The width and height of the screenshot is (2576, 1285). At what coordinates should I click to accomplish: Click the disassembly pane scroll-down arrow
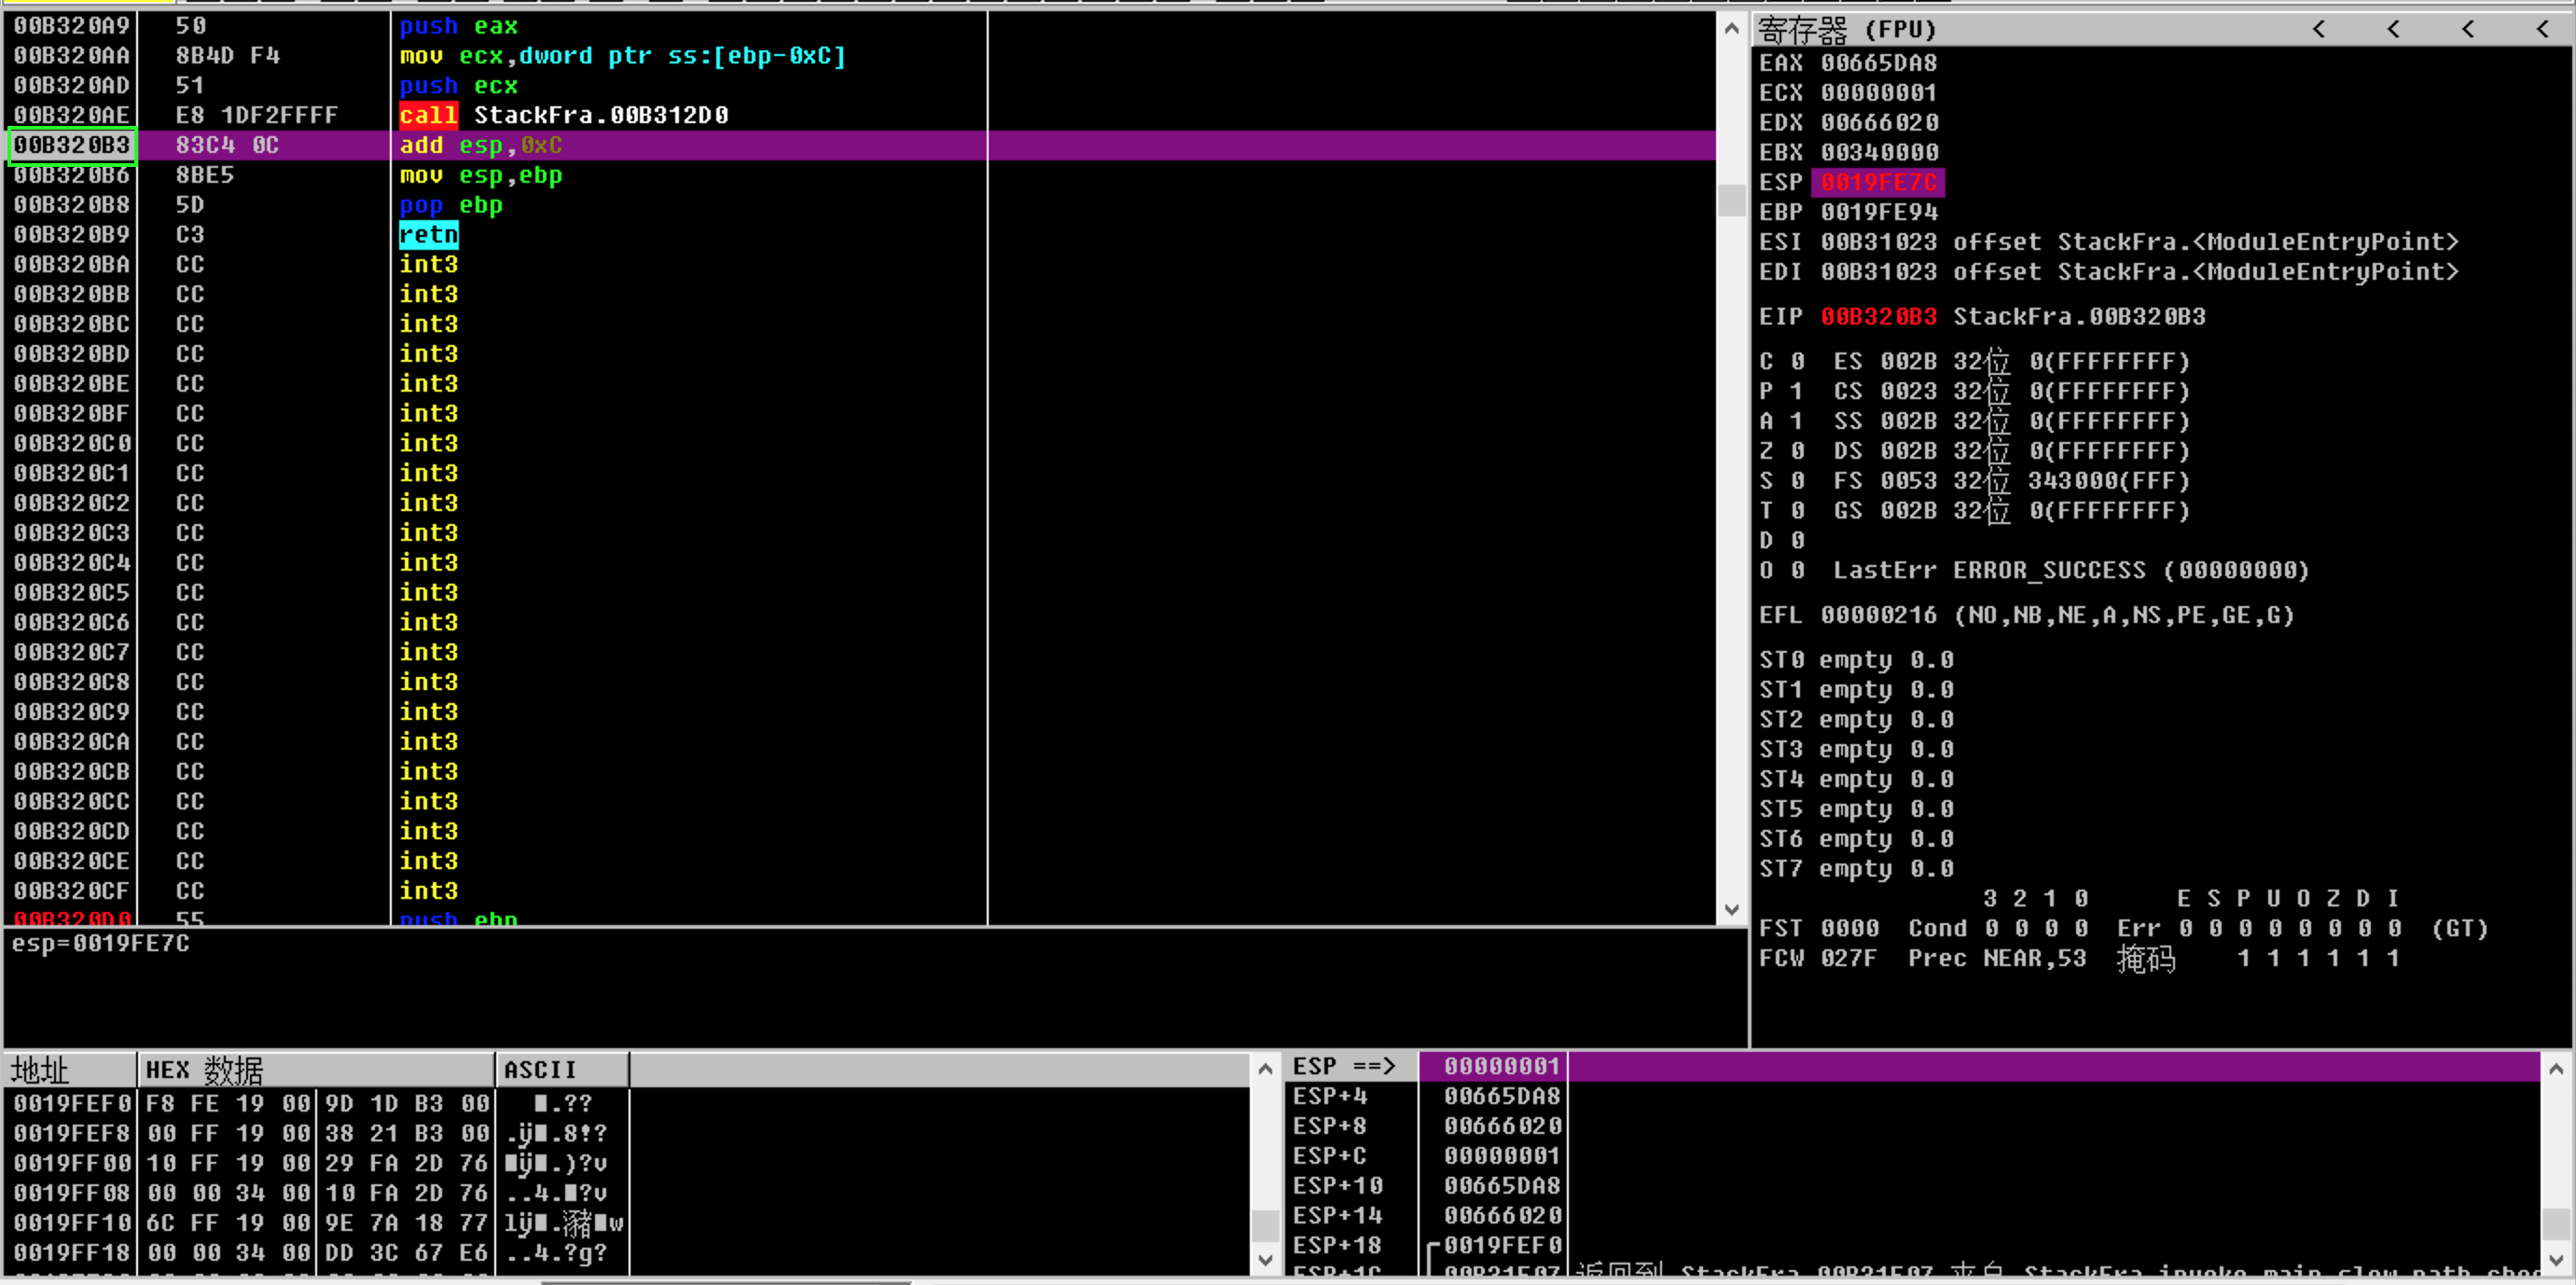pyautogui.click(x=1732, y=909)
